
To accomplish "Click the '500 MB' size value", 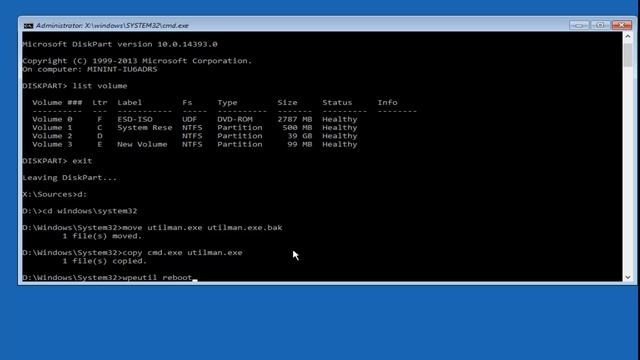I will [x=297, y=128].
